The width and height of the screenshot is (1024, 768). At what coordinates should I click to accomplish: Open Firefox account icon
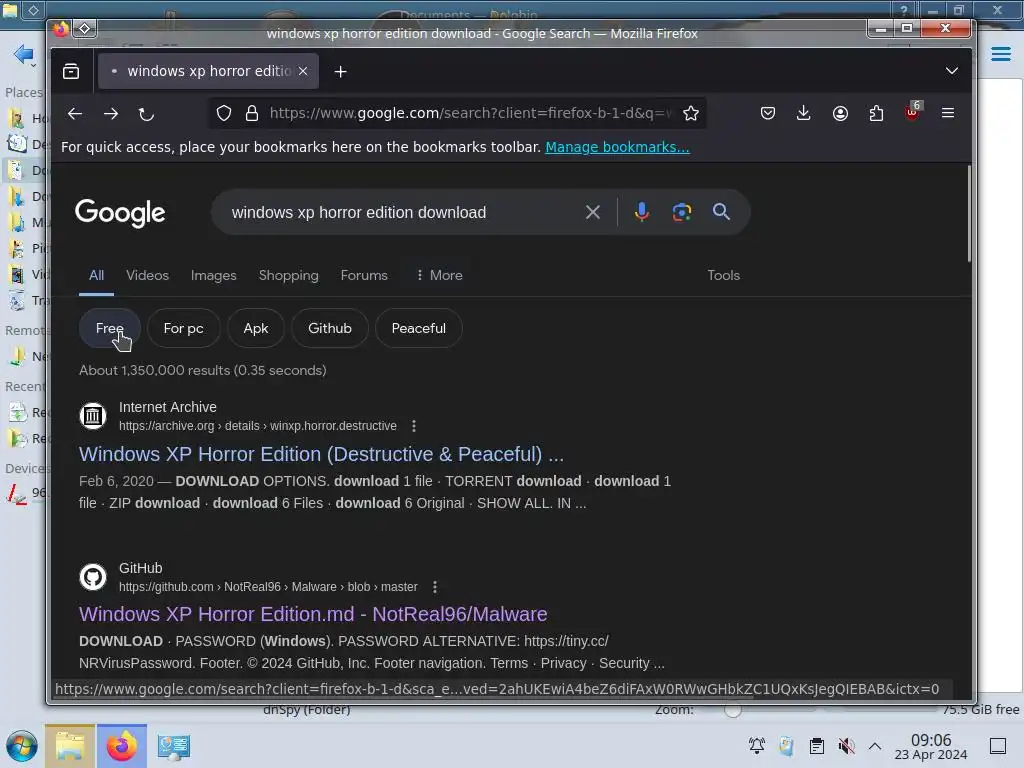840,113
